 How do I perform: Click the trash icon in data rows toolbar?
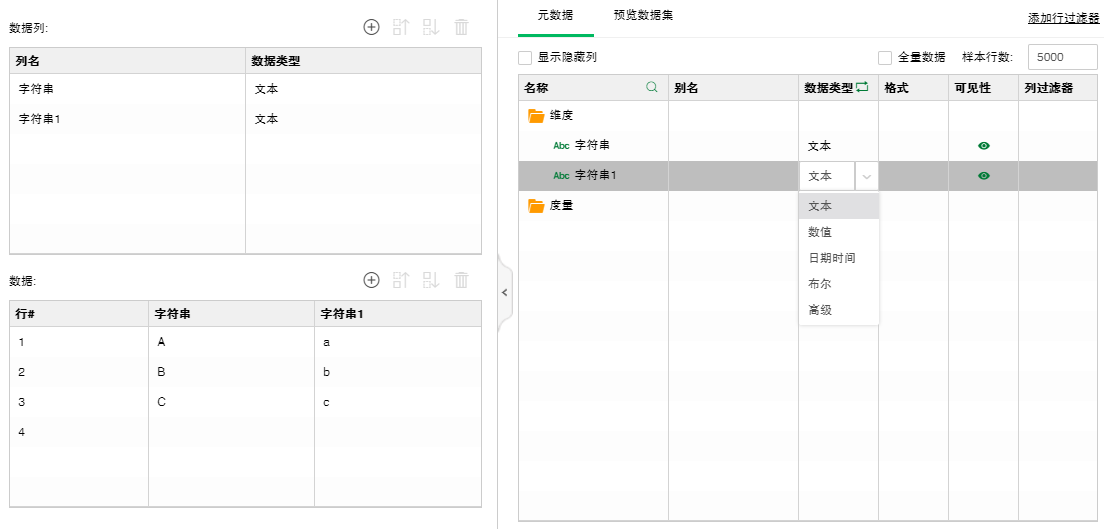(x=461, y=280)
